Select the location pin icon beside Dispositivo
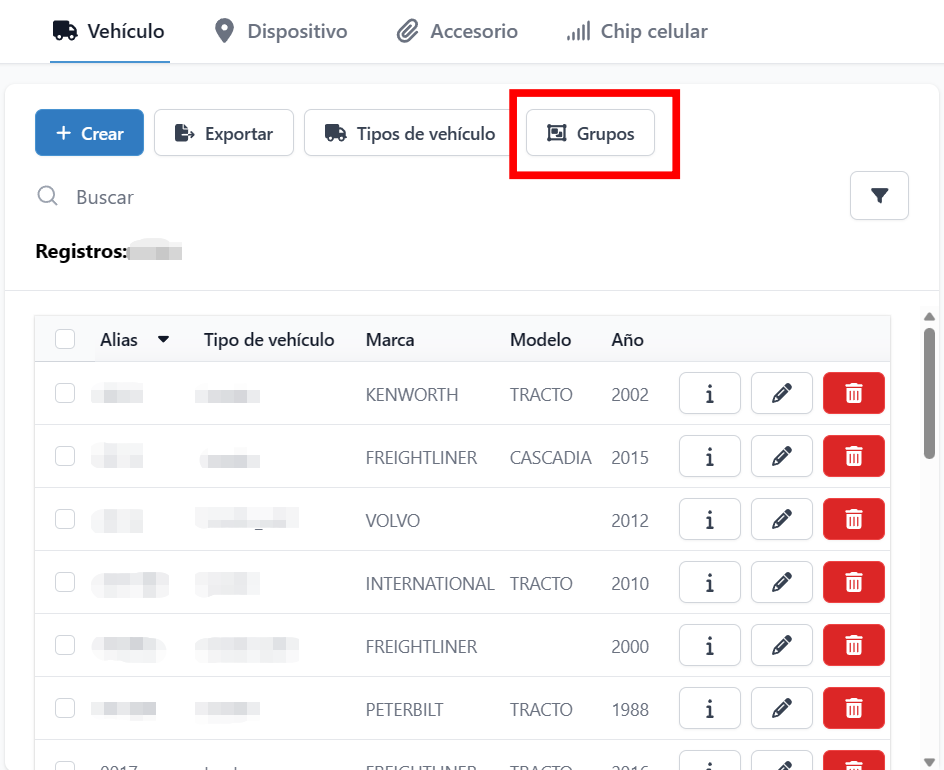 click(224, 30)
